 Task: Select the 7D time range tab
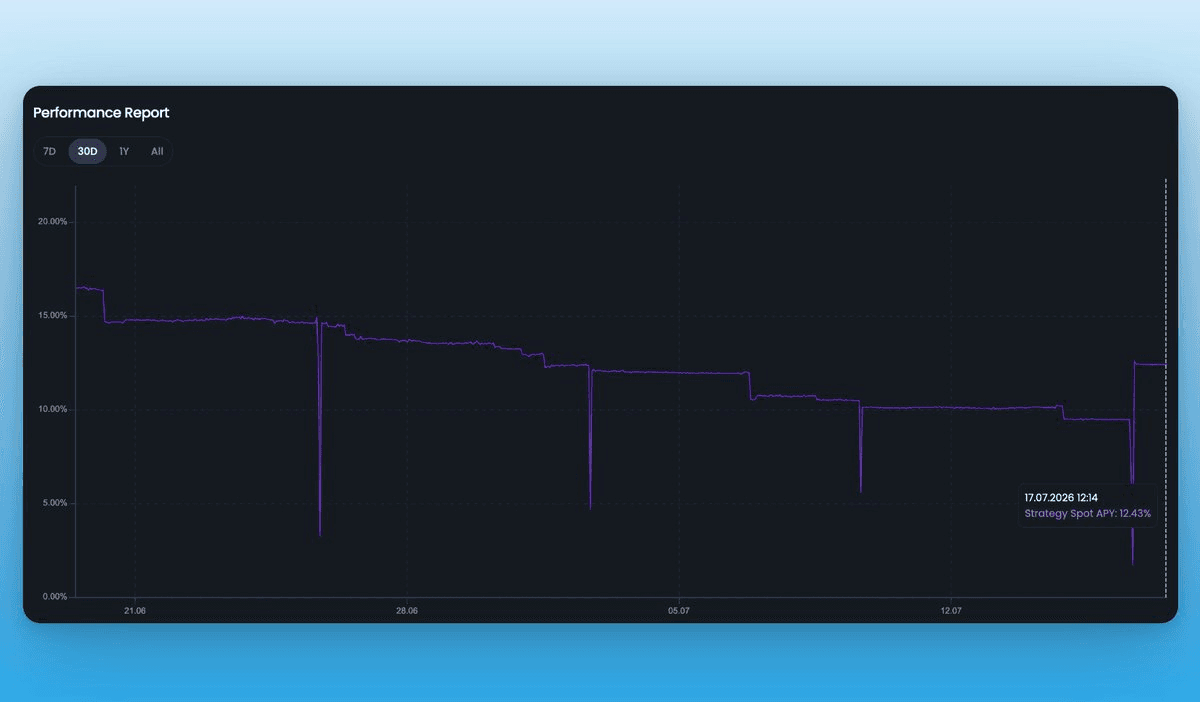[x=50, y=152]
